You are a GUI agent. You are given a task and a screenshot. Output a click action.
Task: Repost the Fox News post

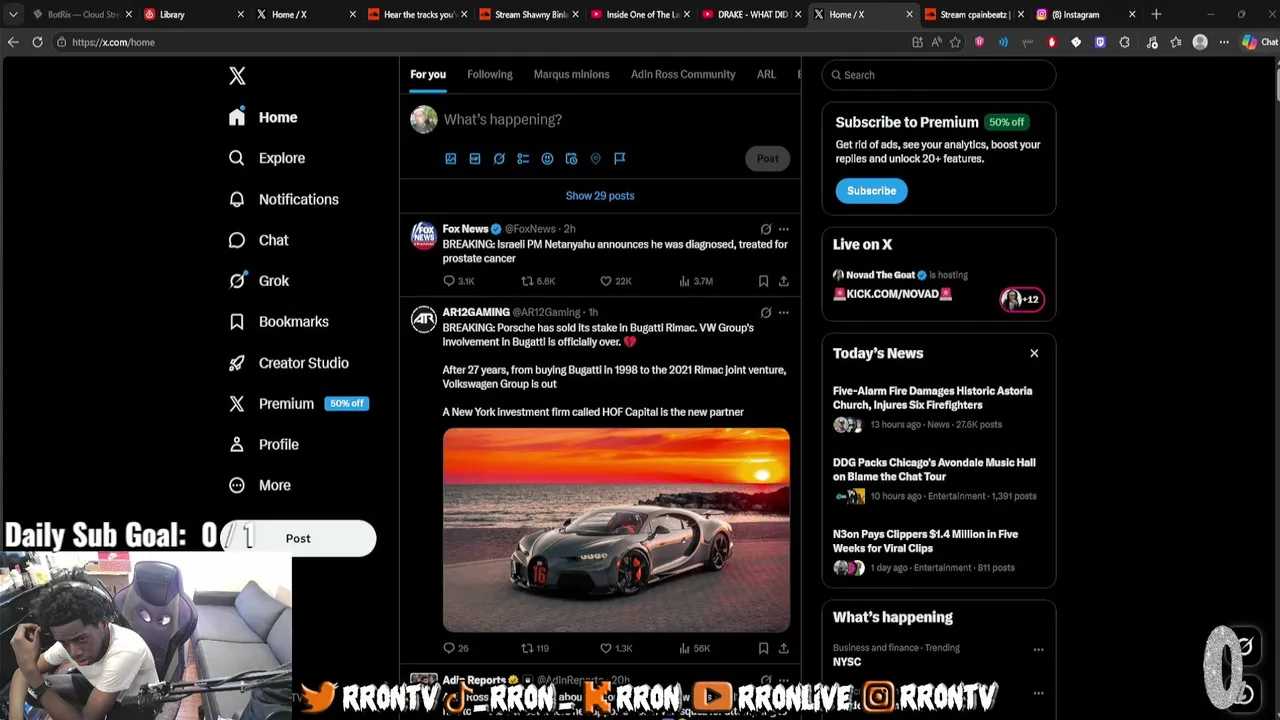[538, 281]
